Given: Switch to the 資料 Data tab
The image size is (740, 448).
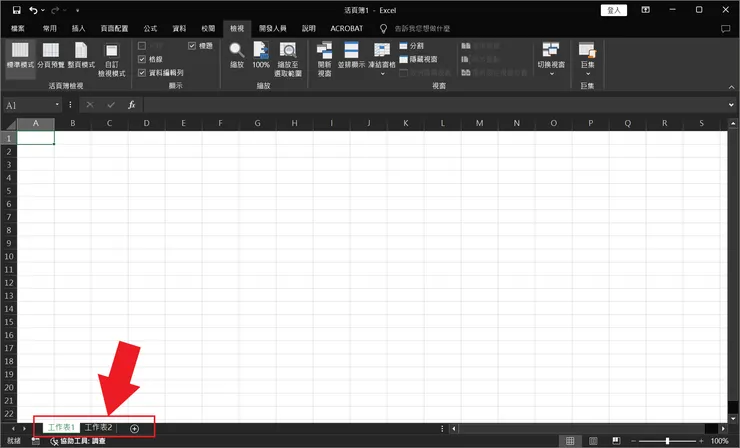Looking at the screenshot, I should (179, 29).
